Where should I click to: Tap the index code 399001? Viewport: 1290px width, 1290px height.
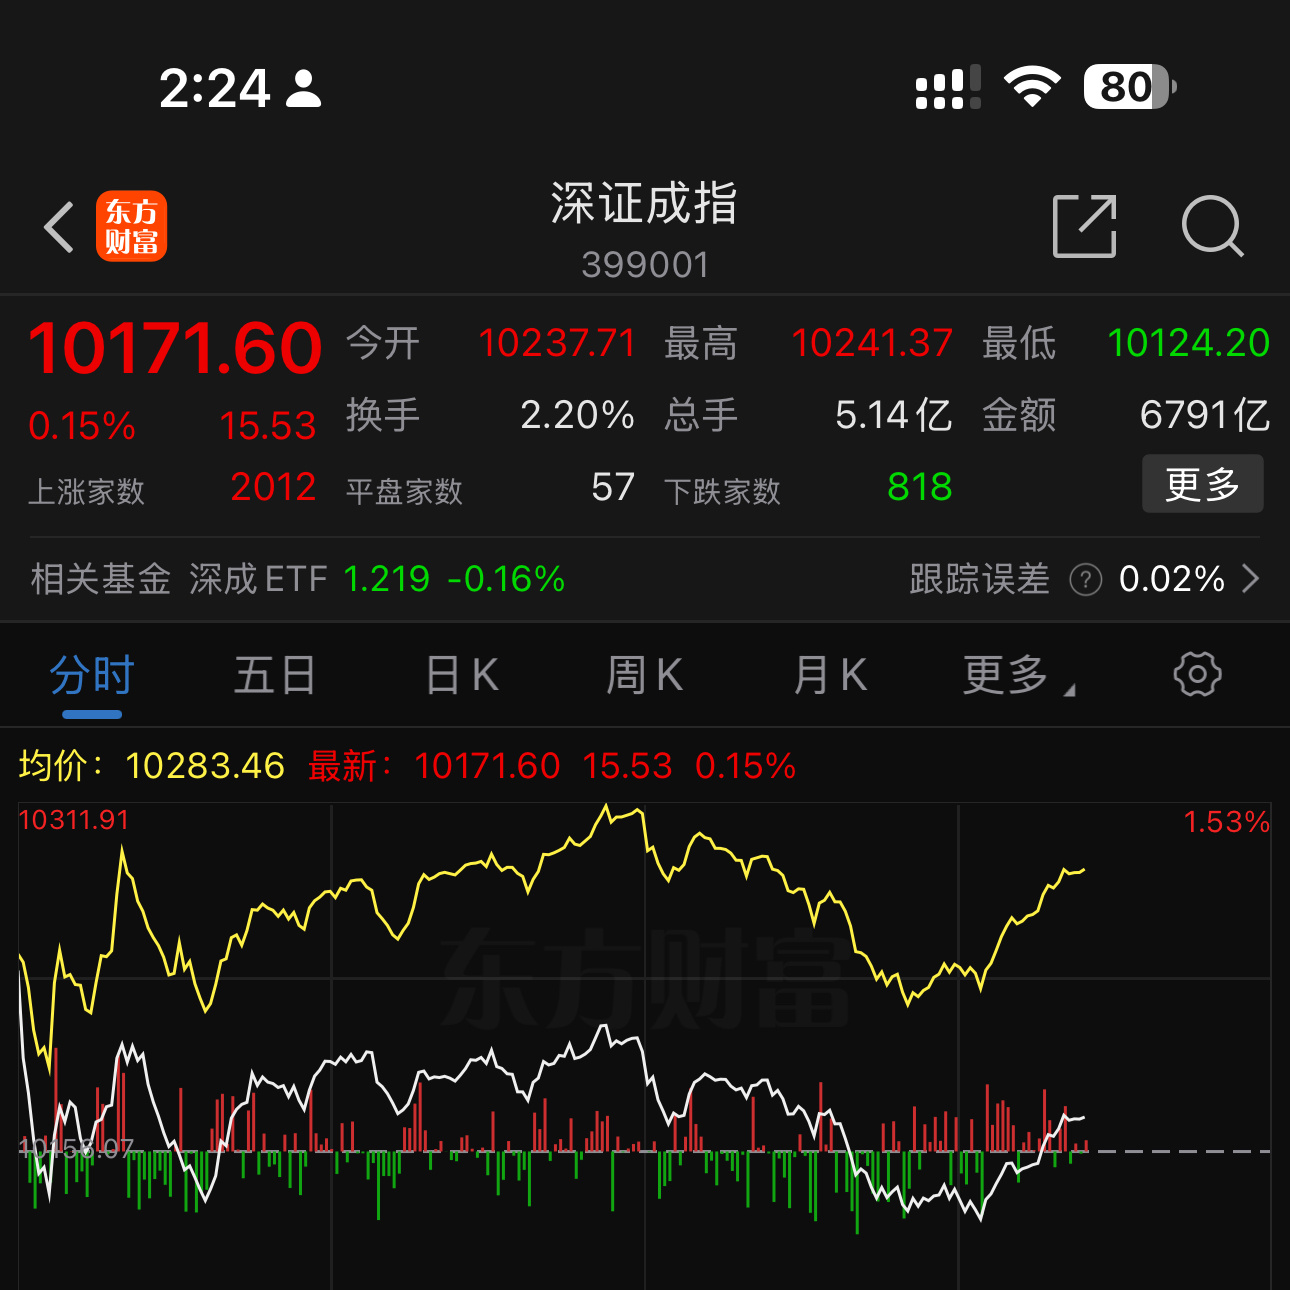645,265
